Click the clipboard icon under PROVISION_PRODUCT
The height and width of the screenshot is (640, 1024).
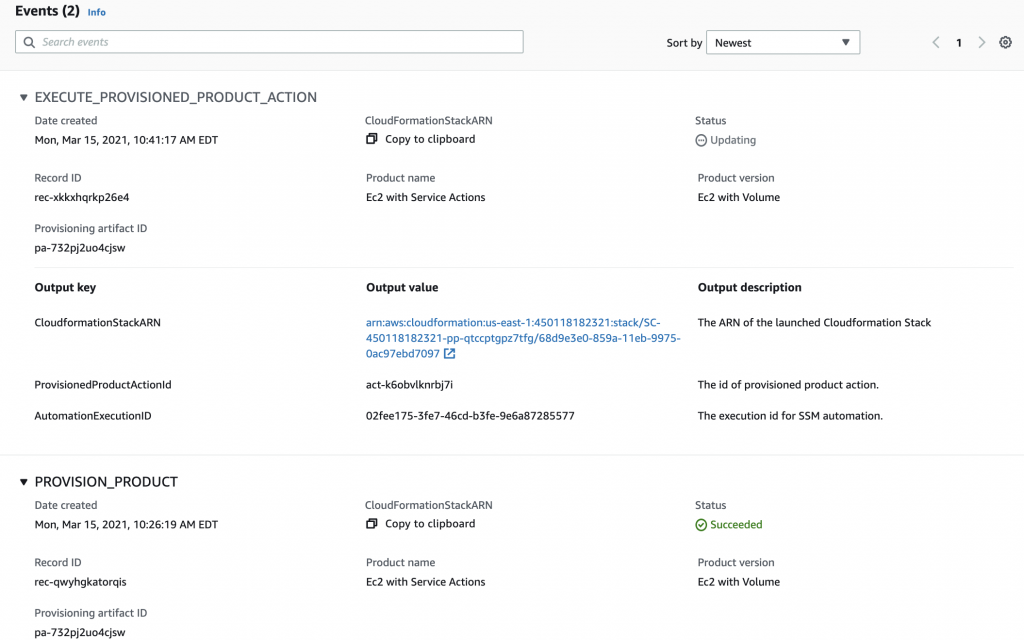(372, 524)
